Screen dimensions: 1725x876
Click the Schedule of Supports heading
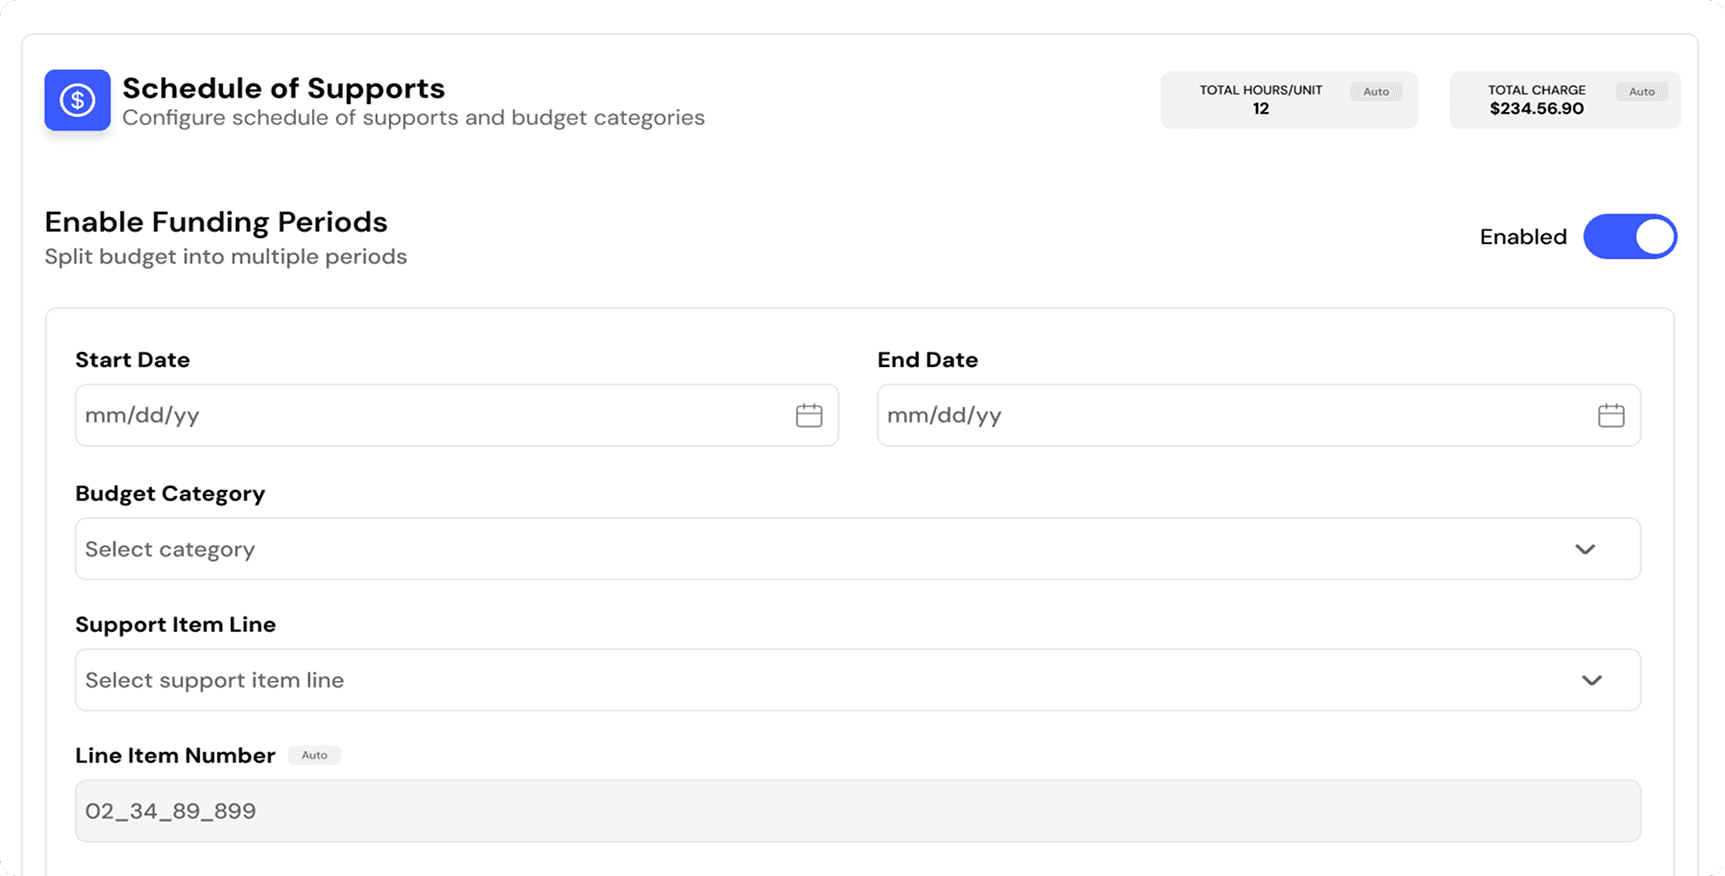284,88
